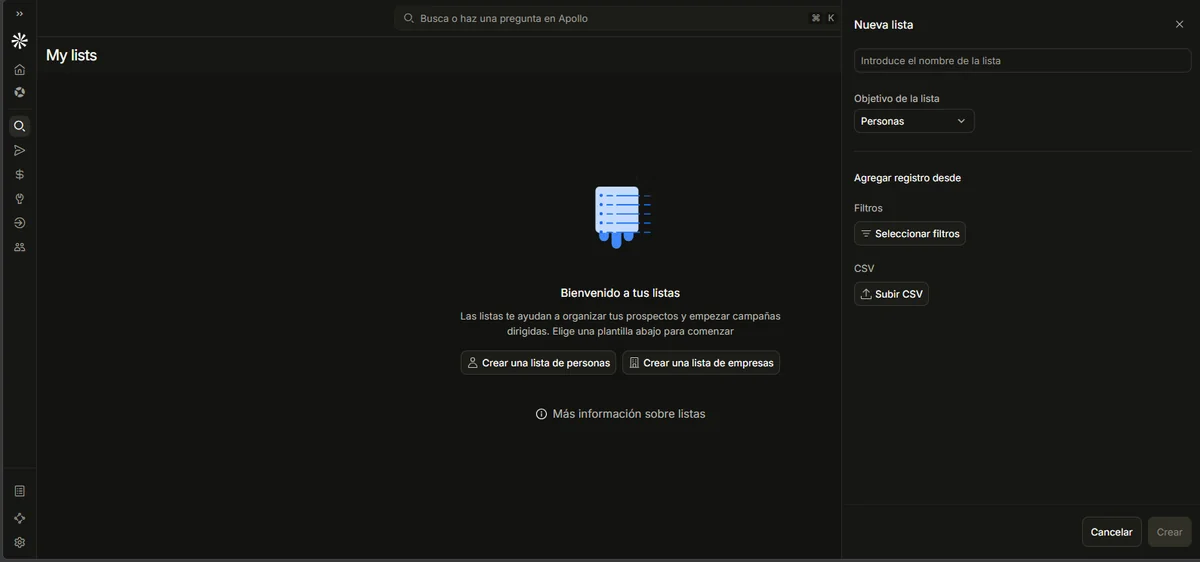Open the people group icon in sidebar
The height and width of the screenshot is (562, 1200).
pos(19,247)
